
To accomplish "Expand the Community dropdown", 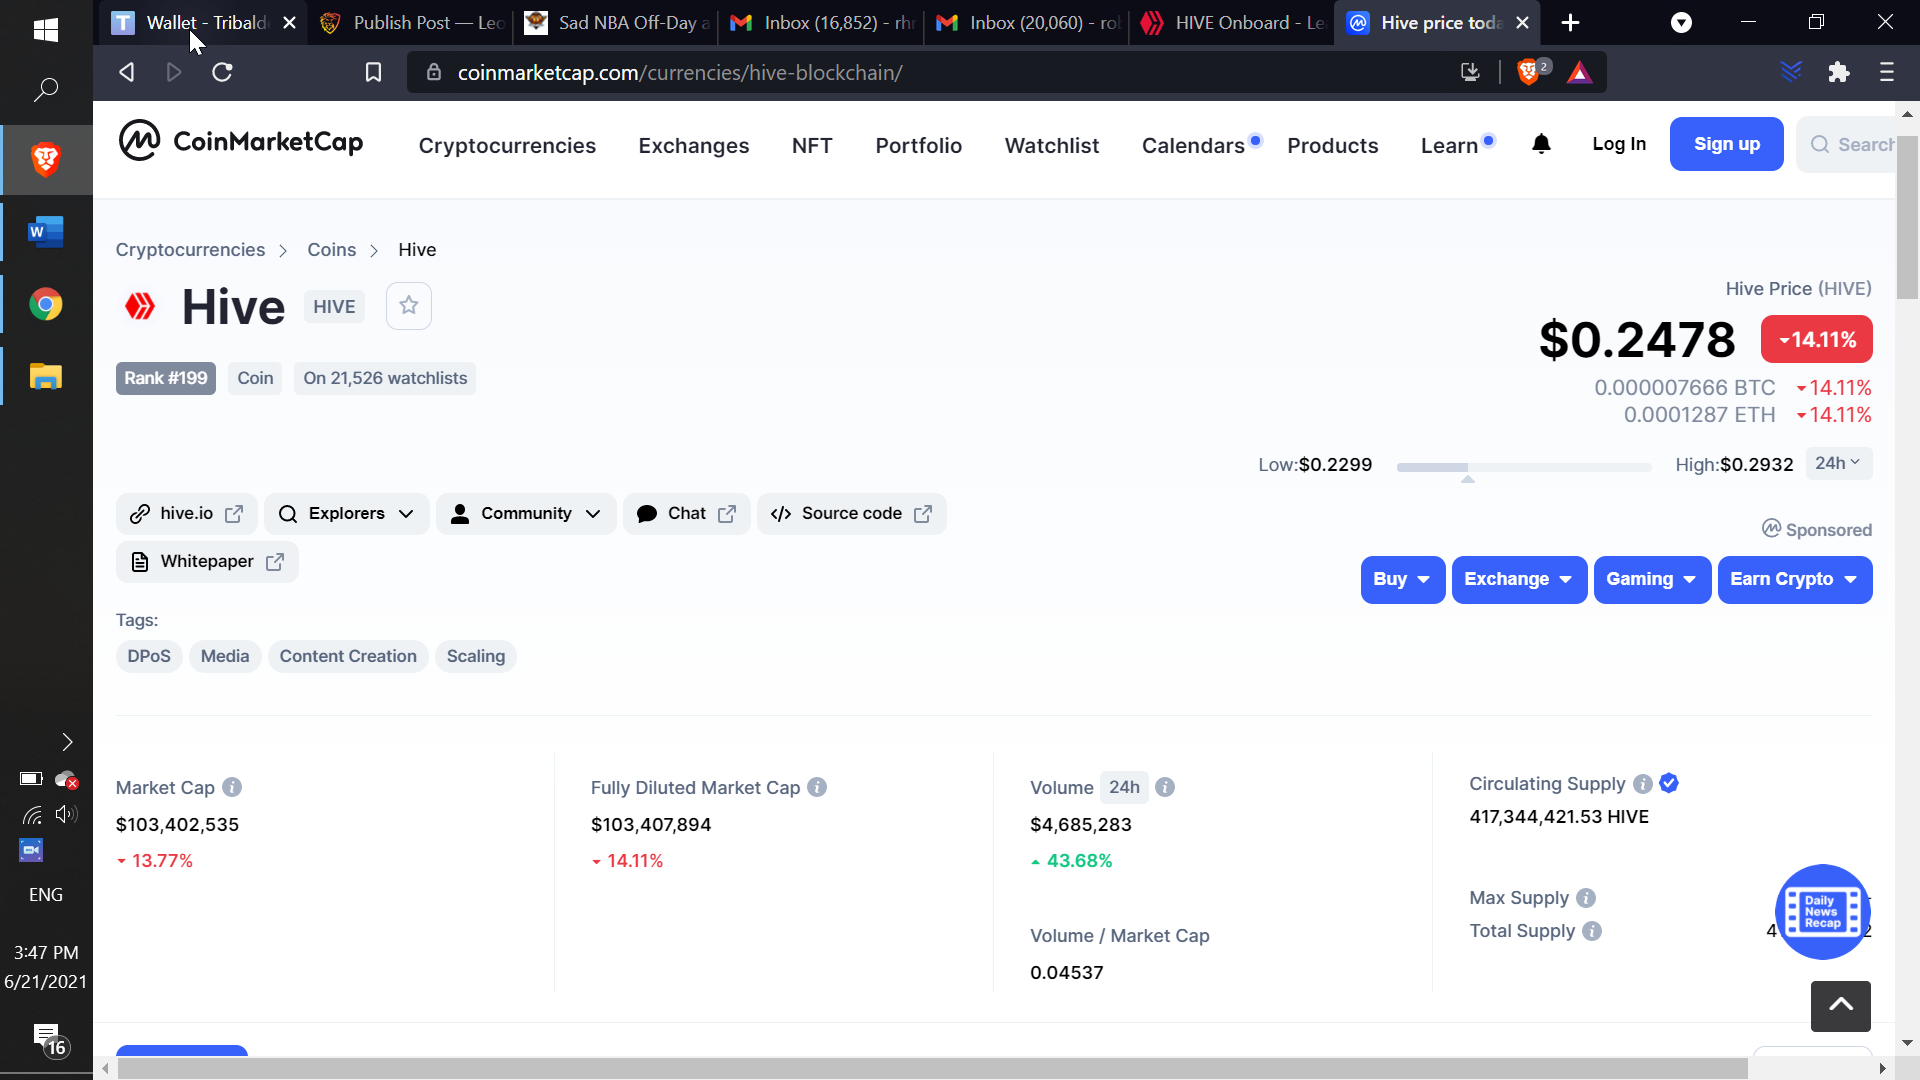I will pos(526,514).
